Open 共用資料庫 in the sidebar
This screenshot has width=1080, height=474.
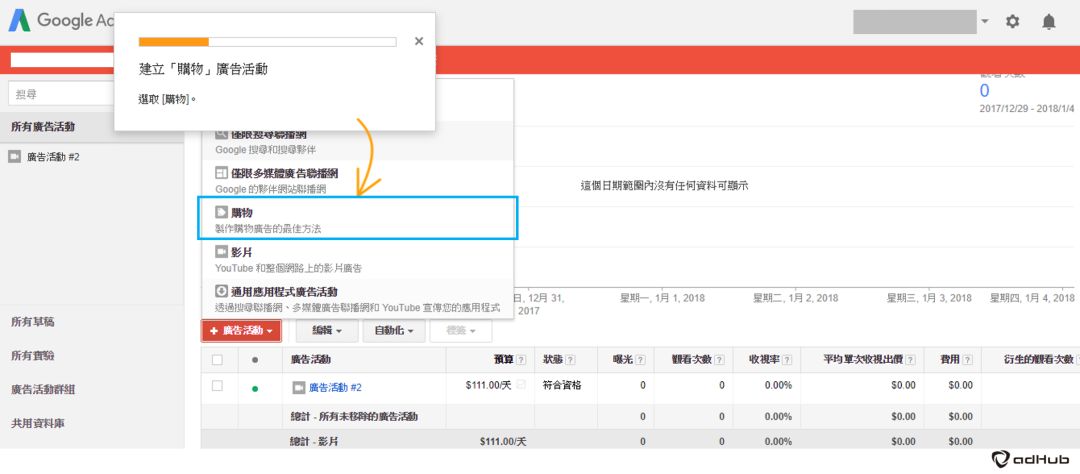click(x=38, y=423)
